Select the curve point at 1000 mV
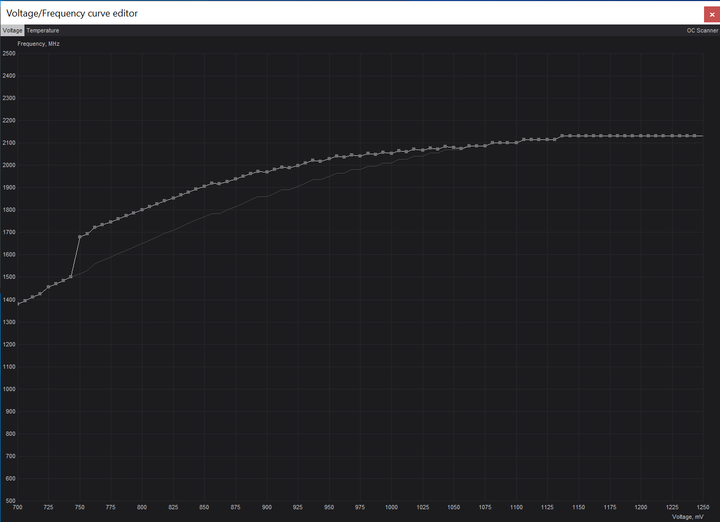Image resolution: width=720 pixels, height=522 pixels. coord(391,153)
